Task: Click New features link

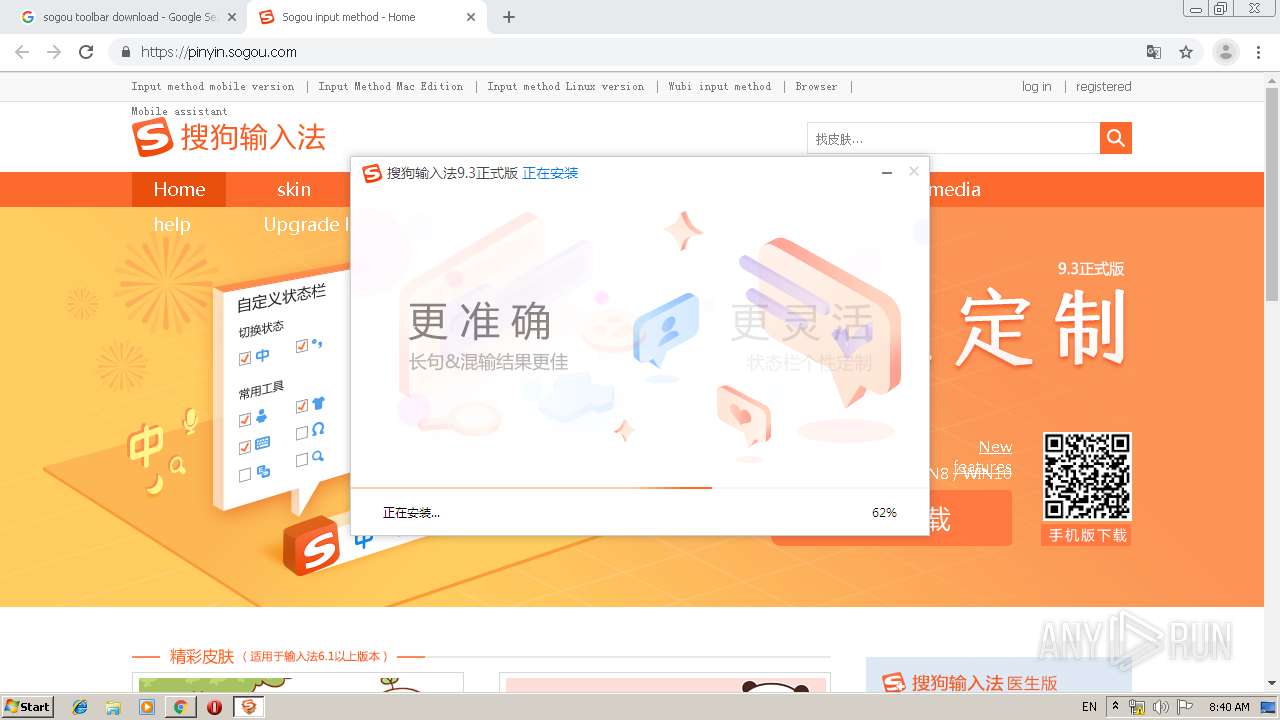Action: (983, 457)
